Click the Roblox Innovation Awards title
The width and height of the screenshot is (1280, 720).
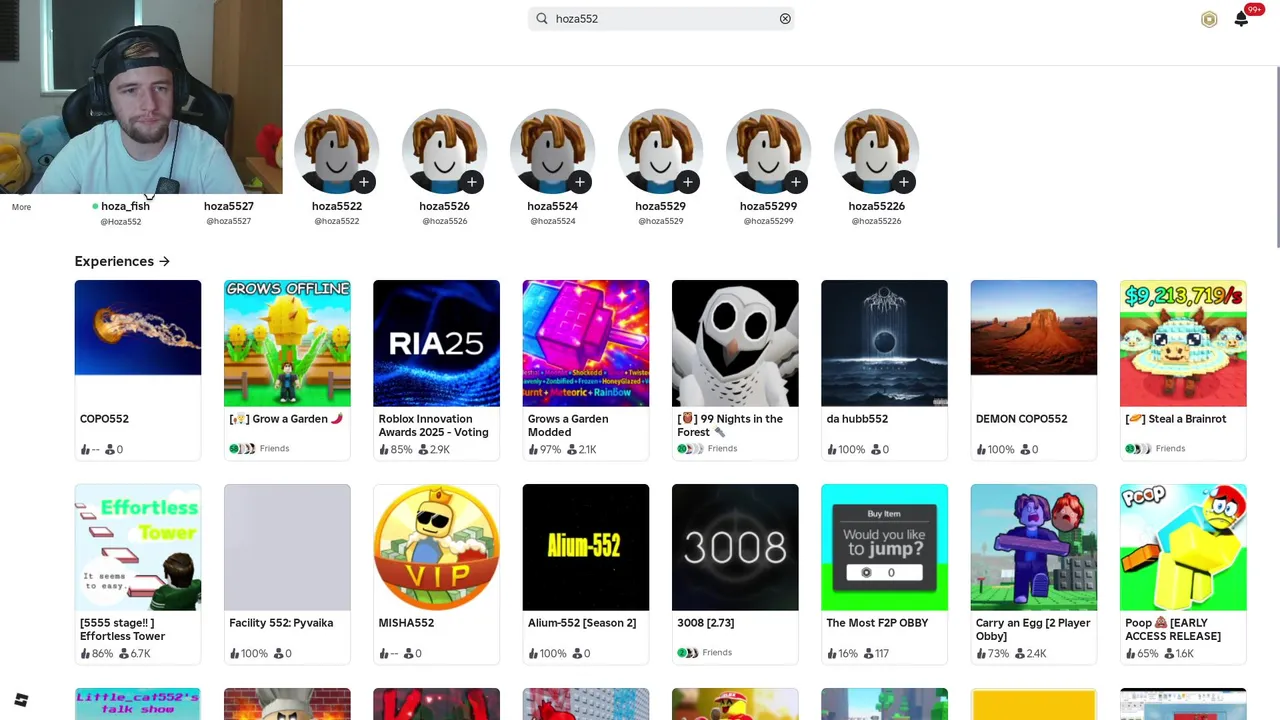[x=433, y=426]
